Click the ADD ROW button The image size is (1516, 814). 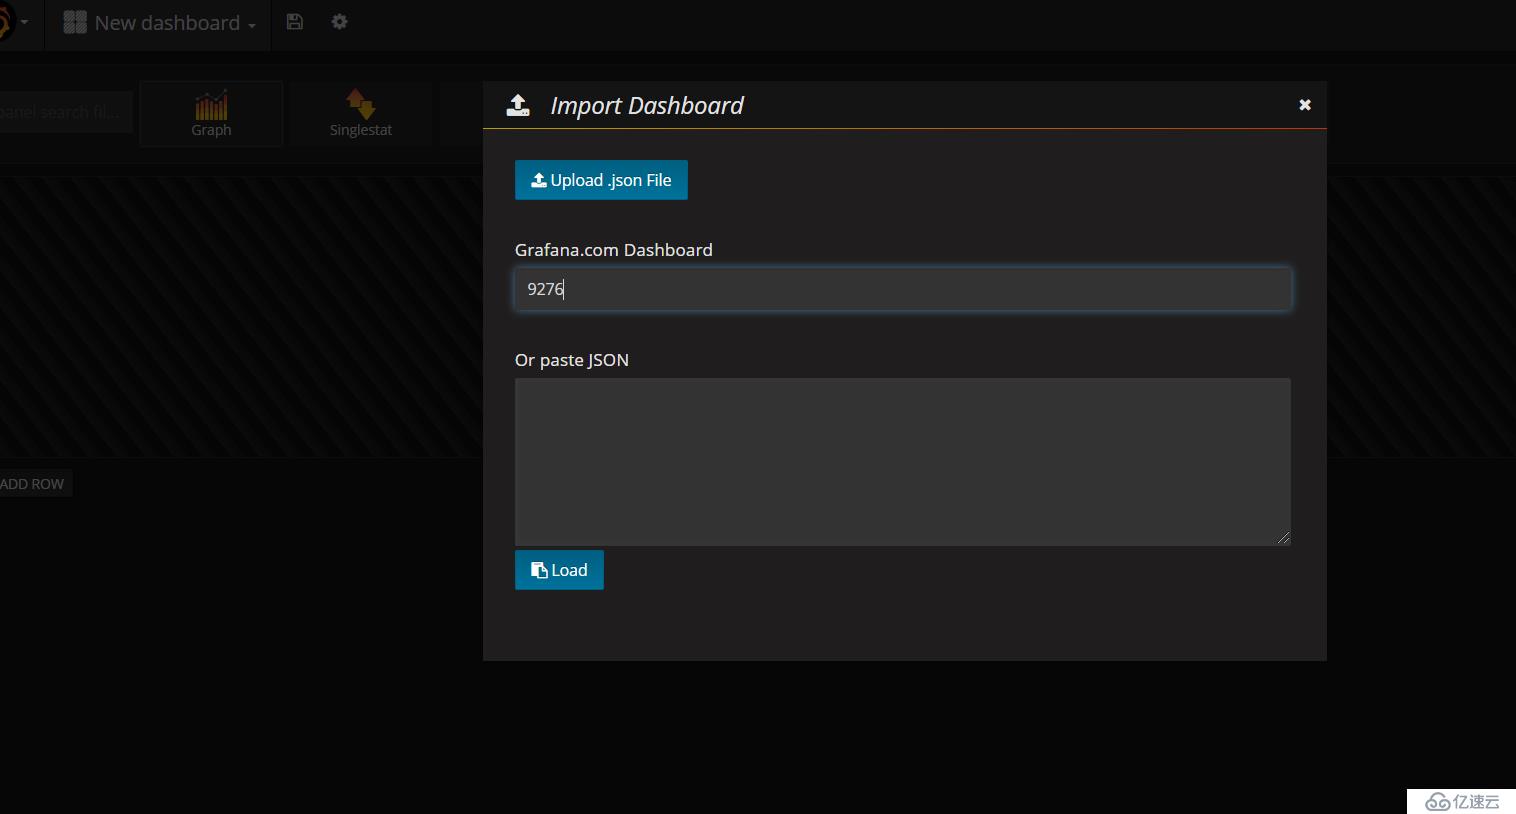click(x=33, y=484)
